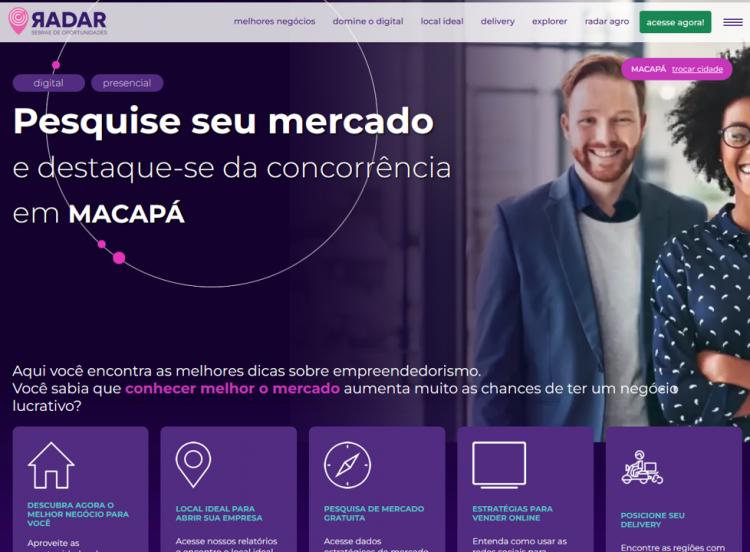Viewport: 750px width, 552px height.
Task: Click the map pin location icon
Action: (x=193, y=464)
